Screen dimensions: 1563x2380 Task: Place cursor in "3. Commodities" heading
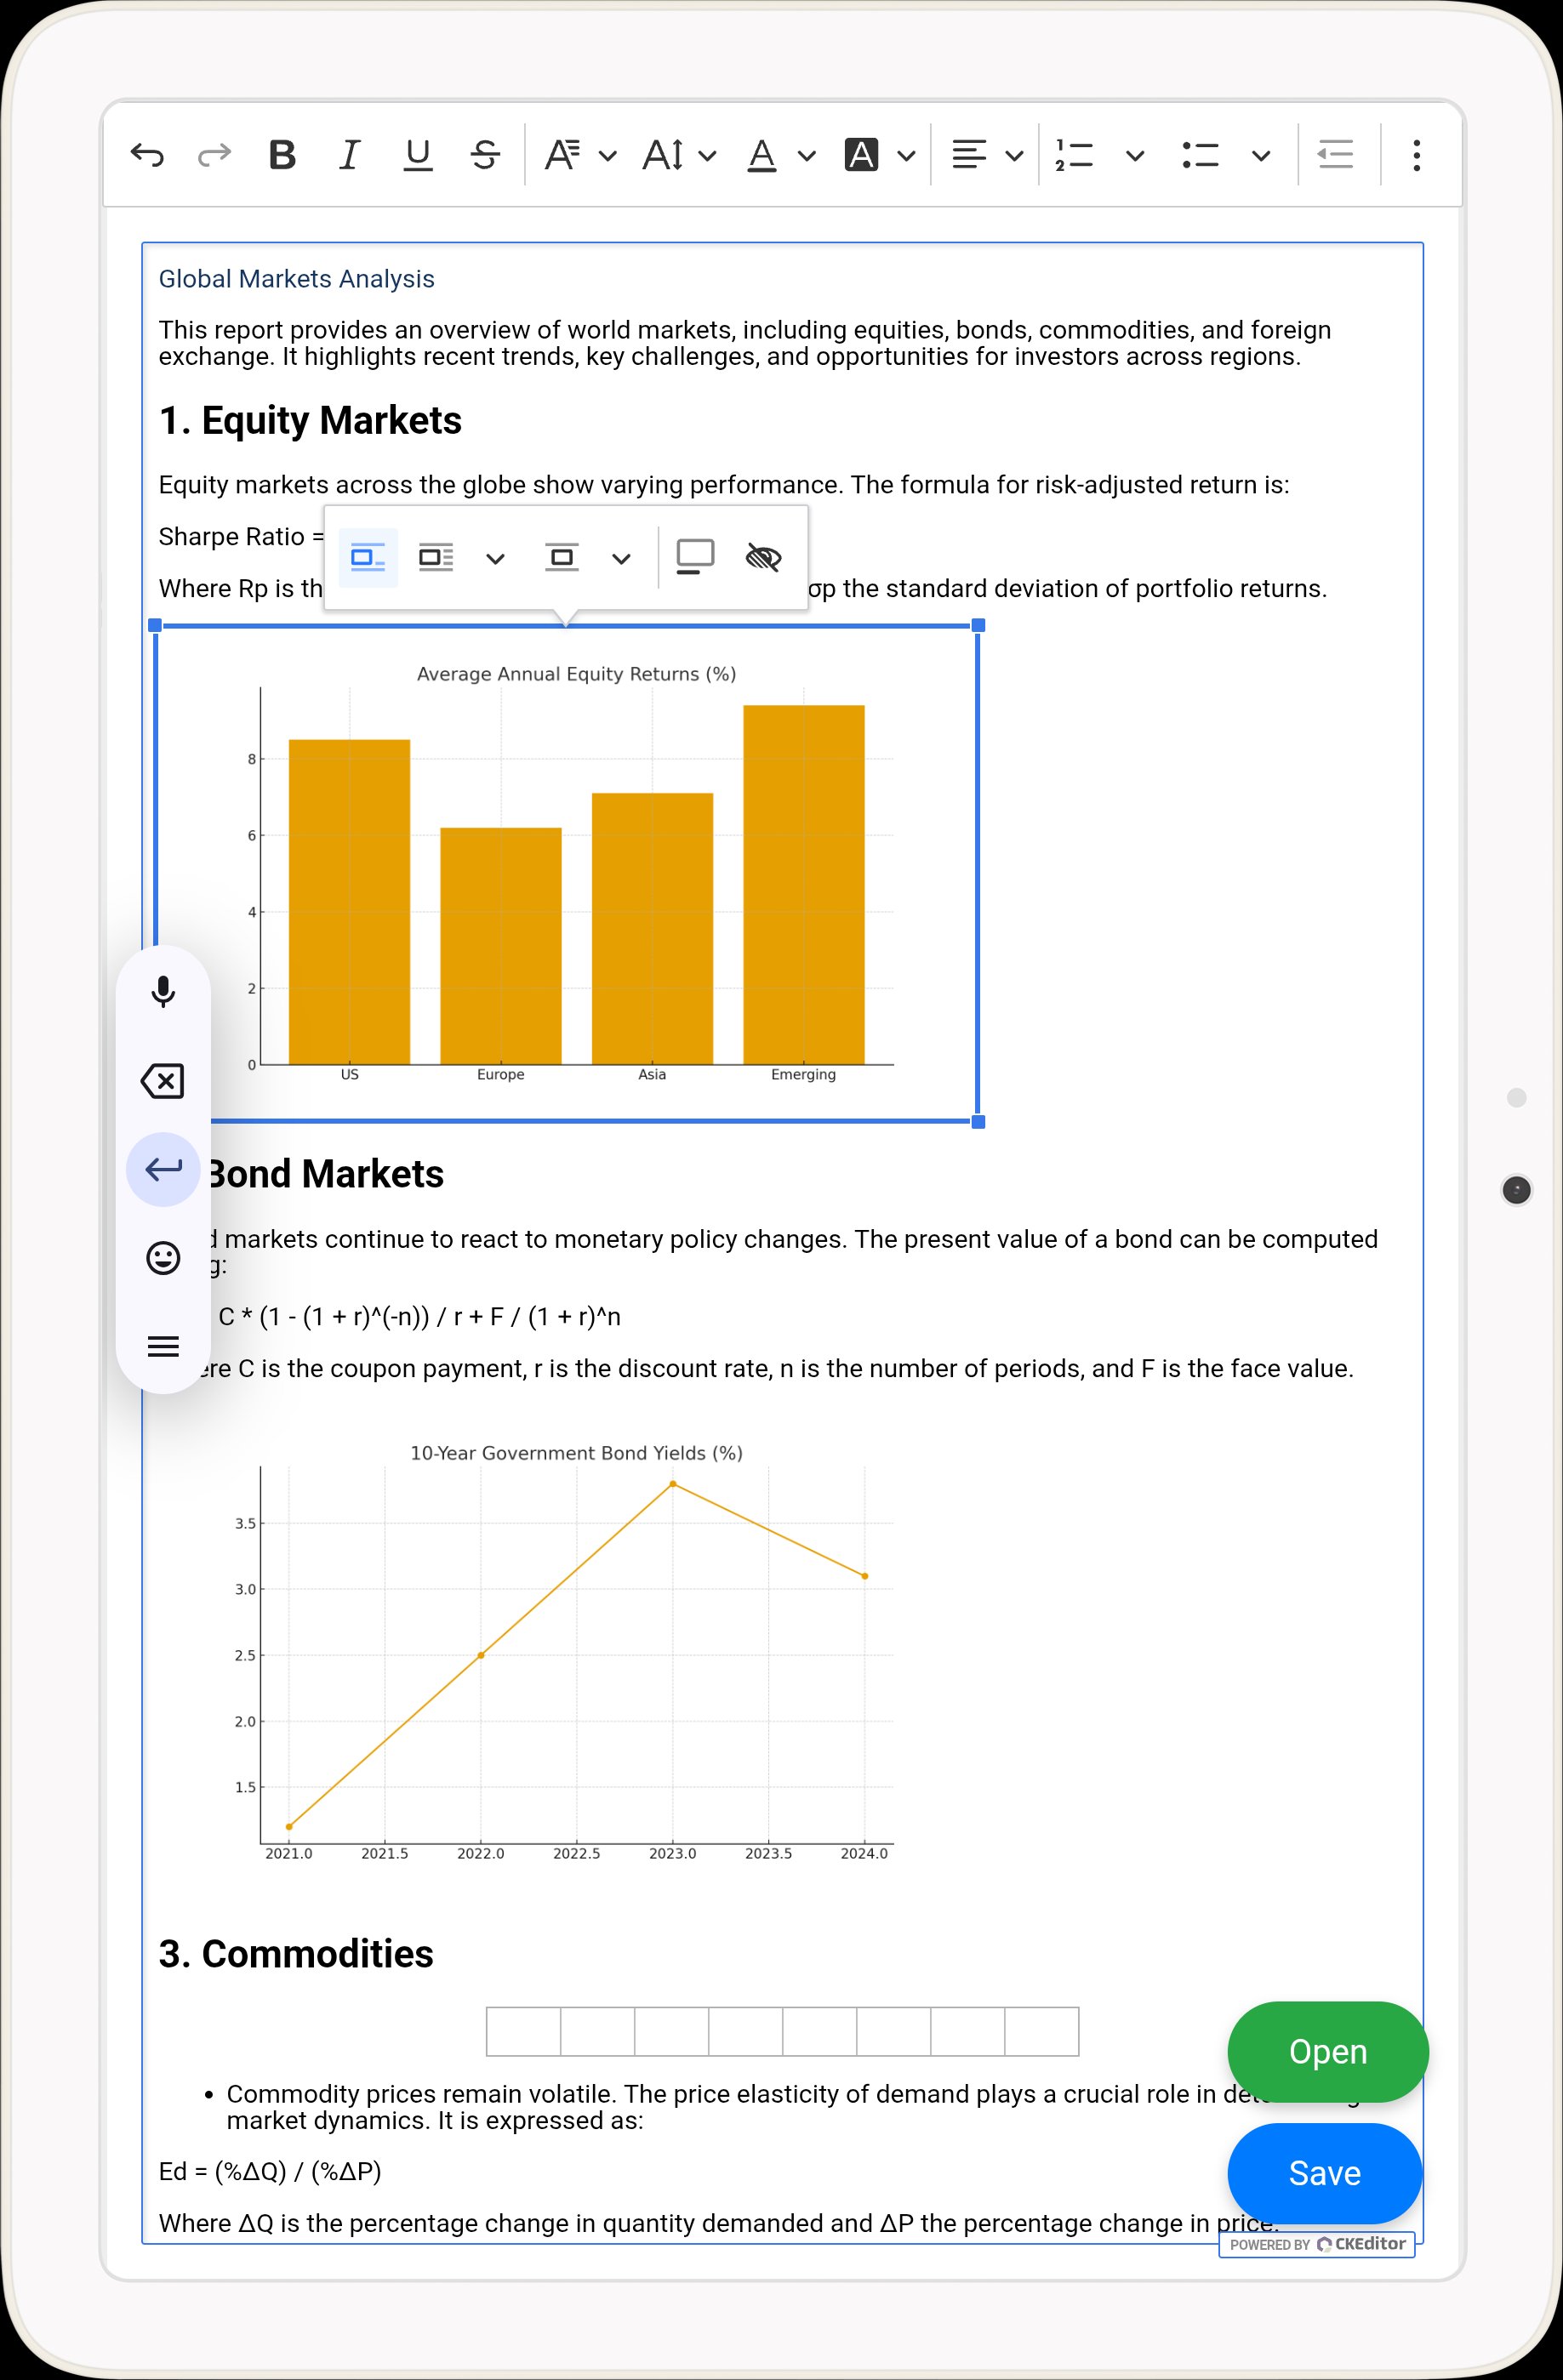pyautogui.click(x=296, y=1954)
